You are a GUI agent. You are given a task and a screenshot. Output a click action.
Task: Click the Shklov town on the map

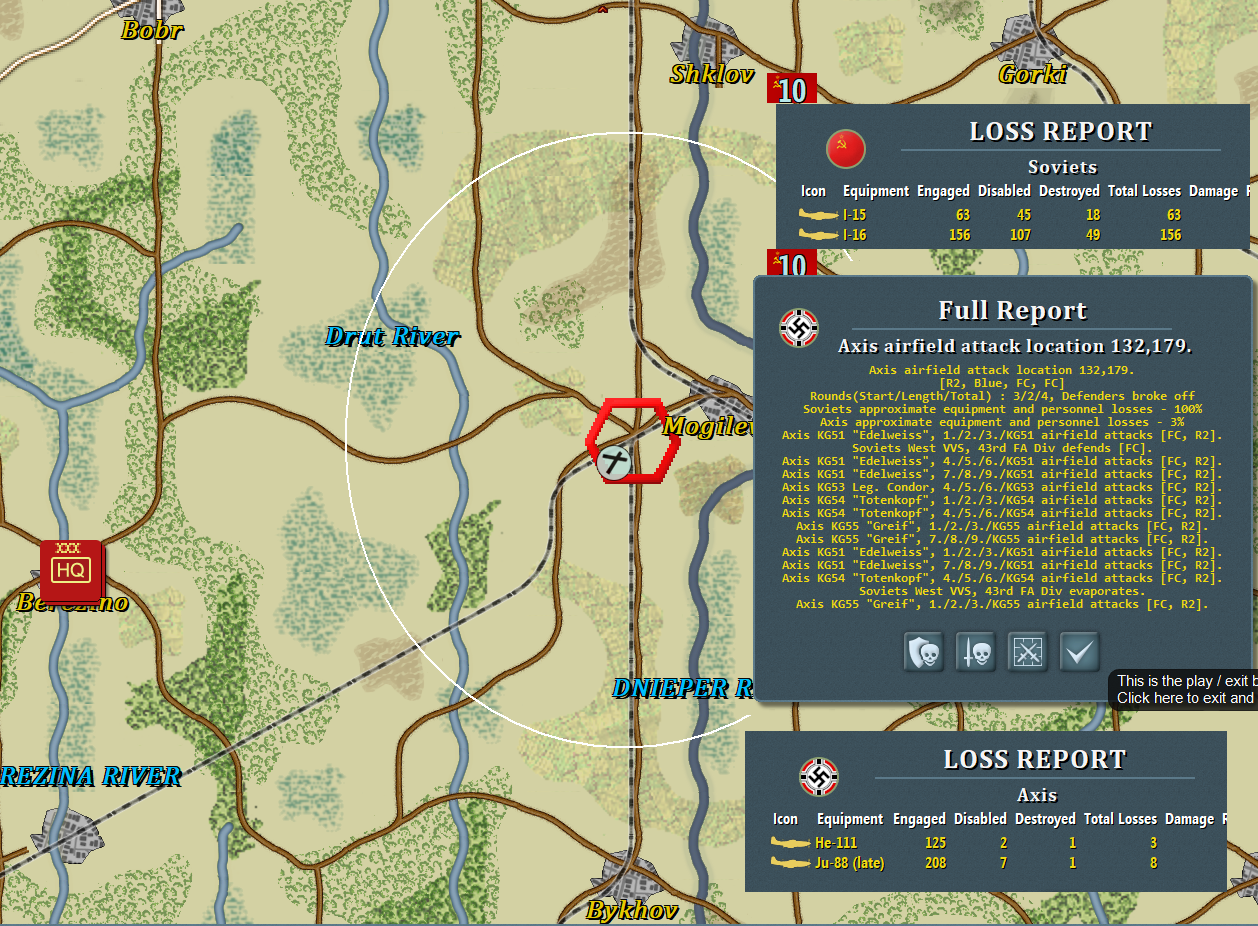[707, 42]
